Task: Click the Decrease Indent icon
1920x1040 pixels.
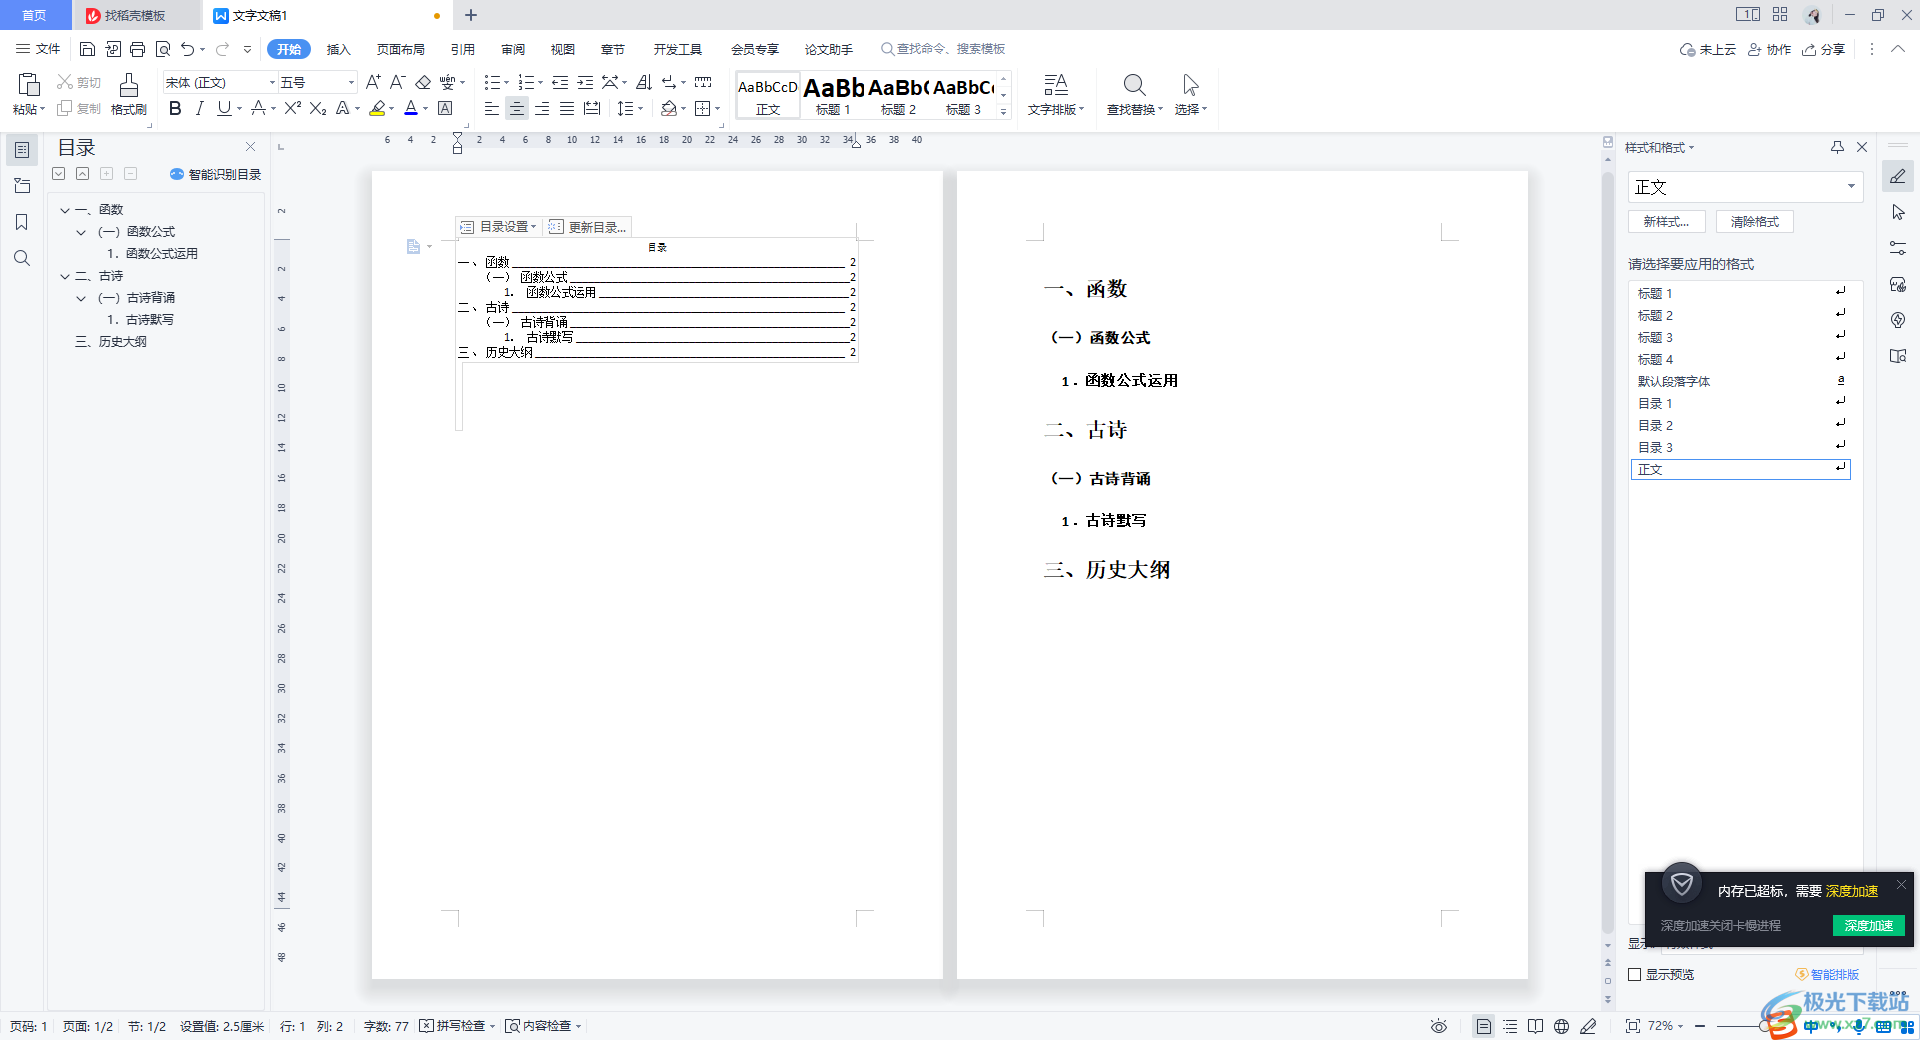Action: (560, 82)
